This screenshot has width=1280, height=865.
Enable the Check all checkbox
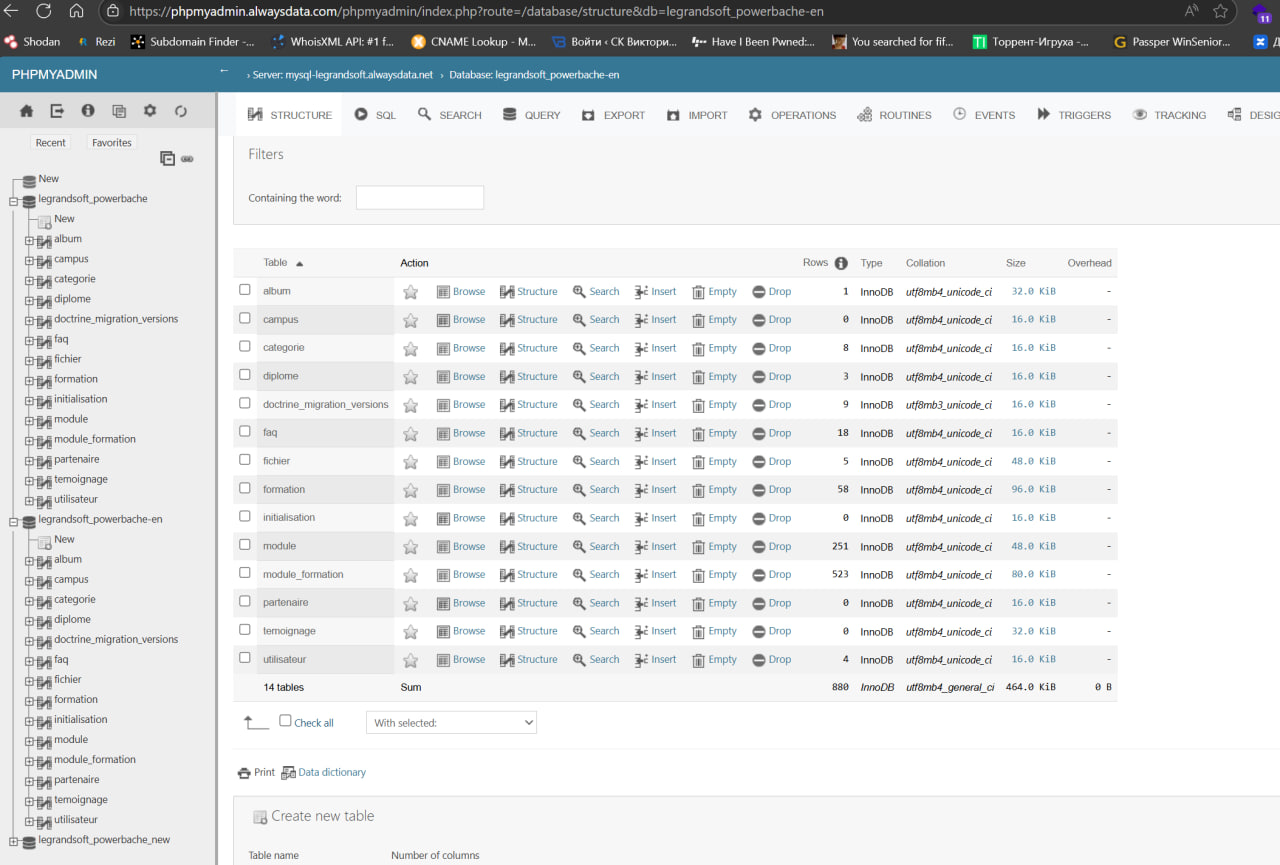click(x=286, y=721)
